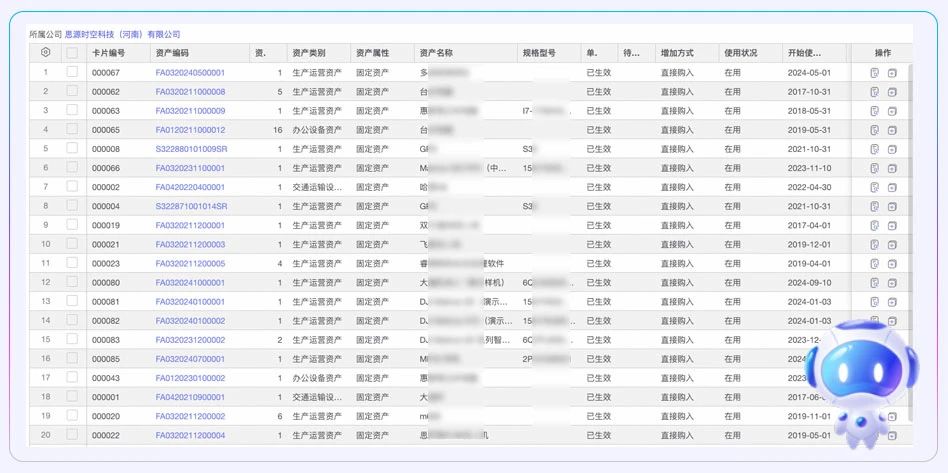Open asset code FA0120230100002
The image size is (948, 473).
(190, 378)
